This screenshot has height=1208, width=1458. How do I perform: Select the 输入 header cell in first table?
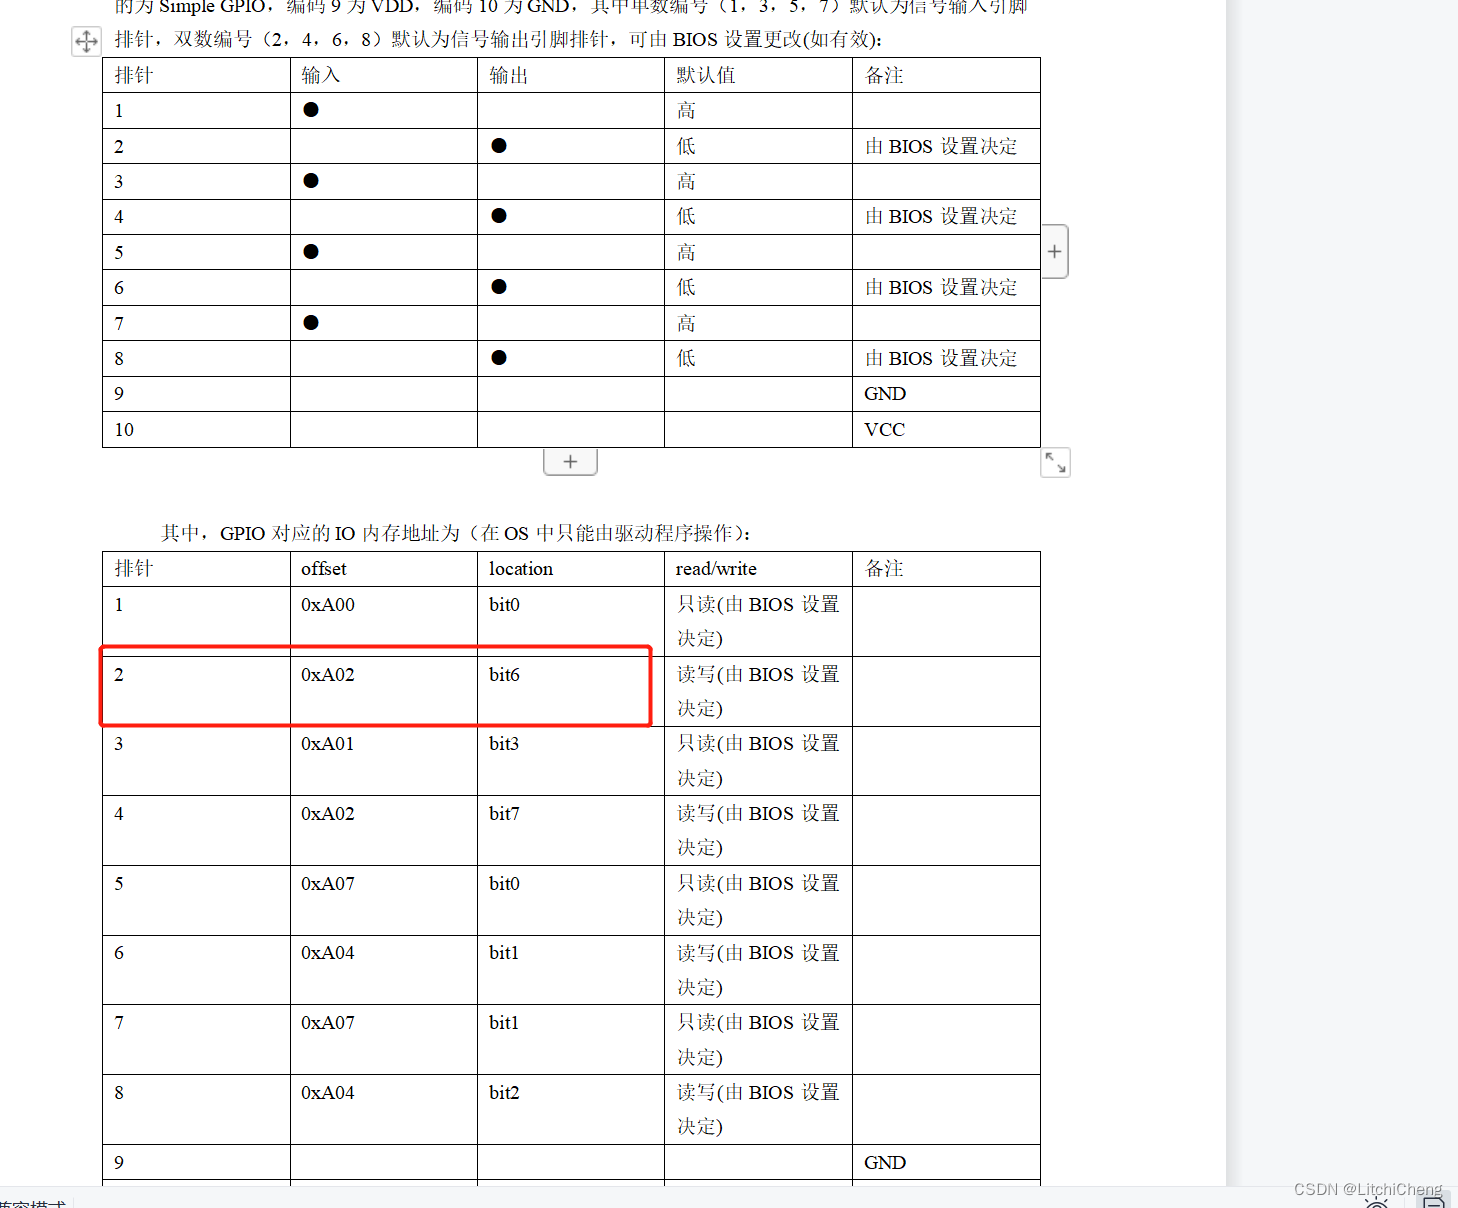tap(384, 75)
